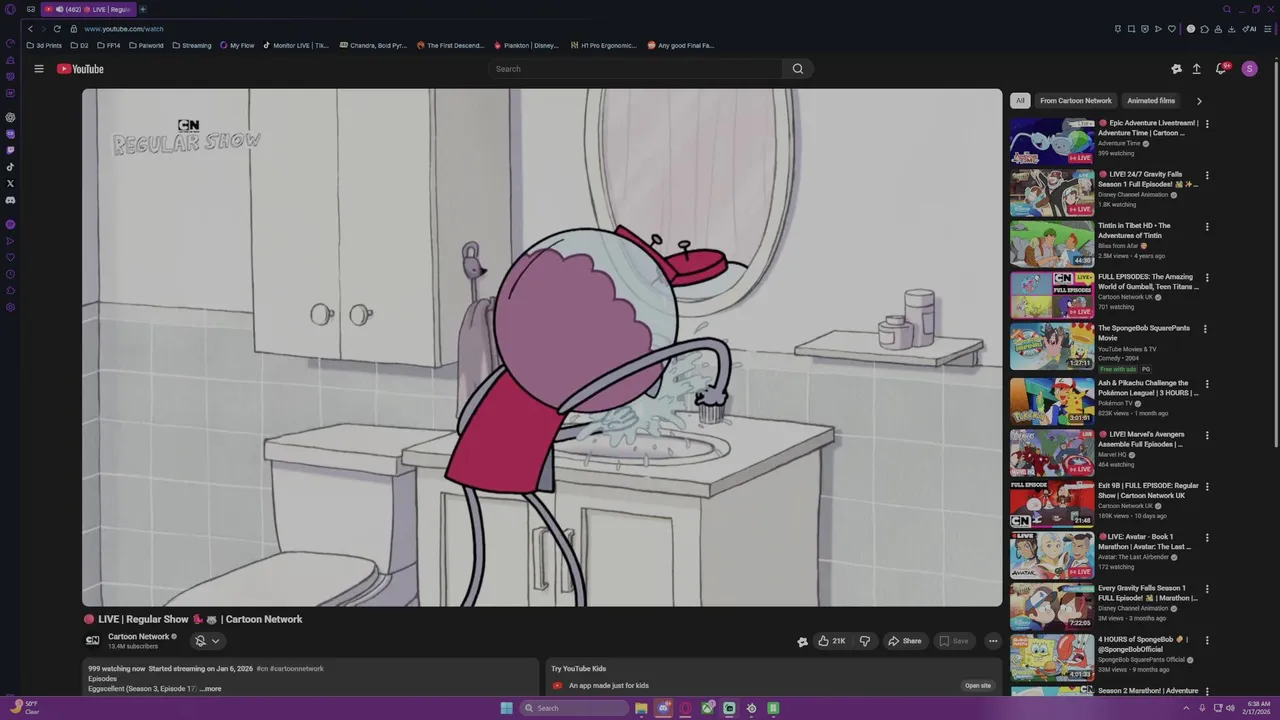Open Every Gravity Falls Season 1 thumbnail
The width and height of the screenshot is (1280, 720).
(x=1052, y=606)
